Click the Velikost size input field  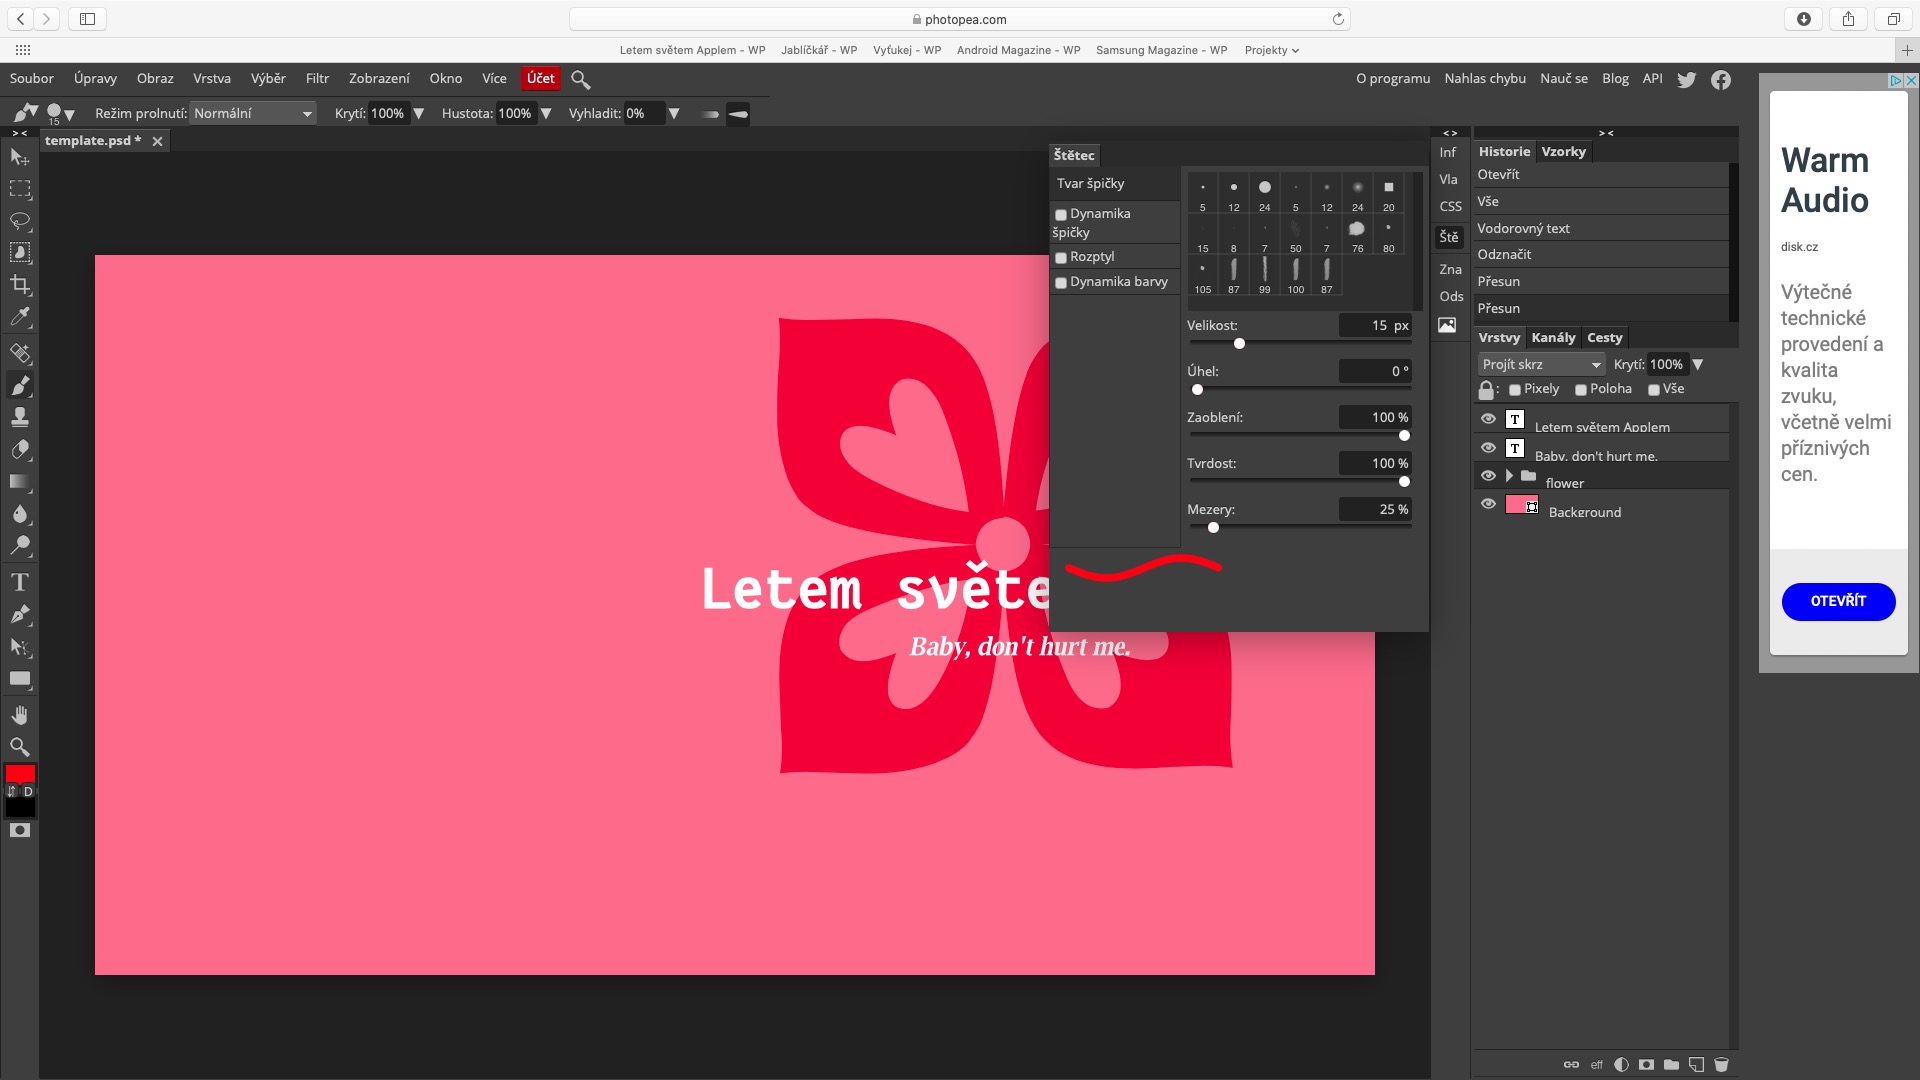coord(1375,326)
